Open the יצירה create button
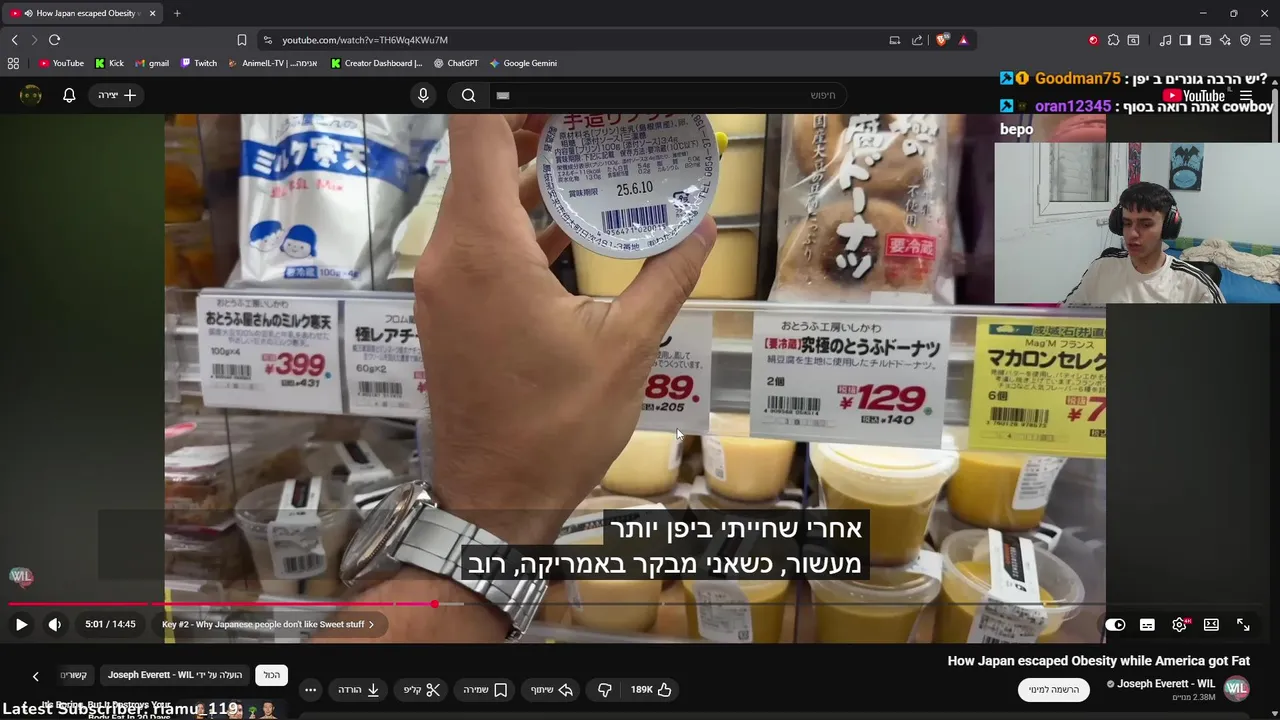This screenshot has height=720, width=1280. coord(117,95)
